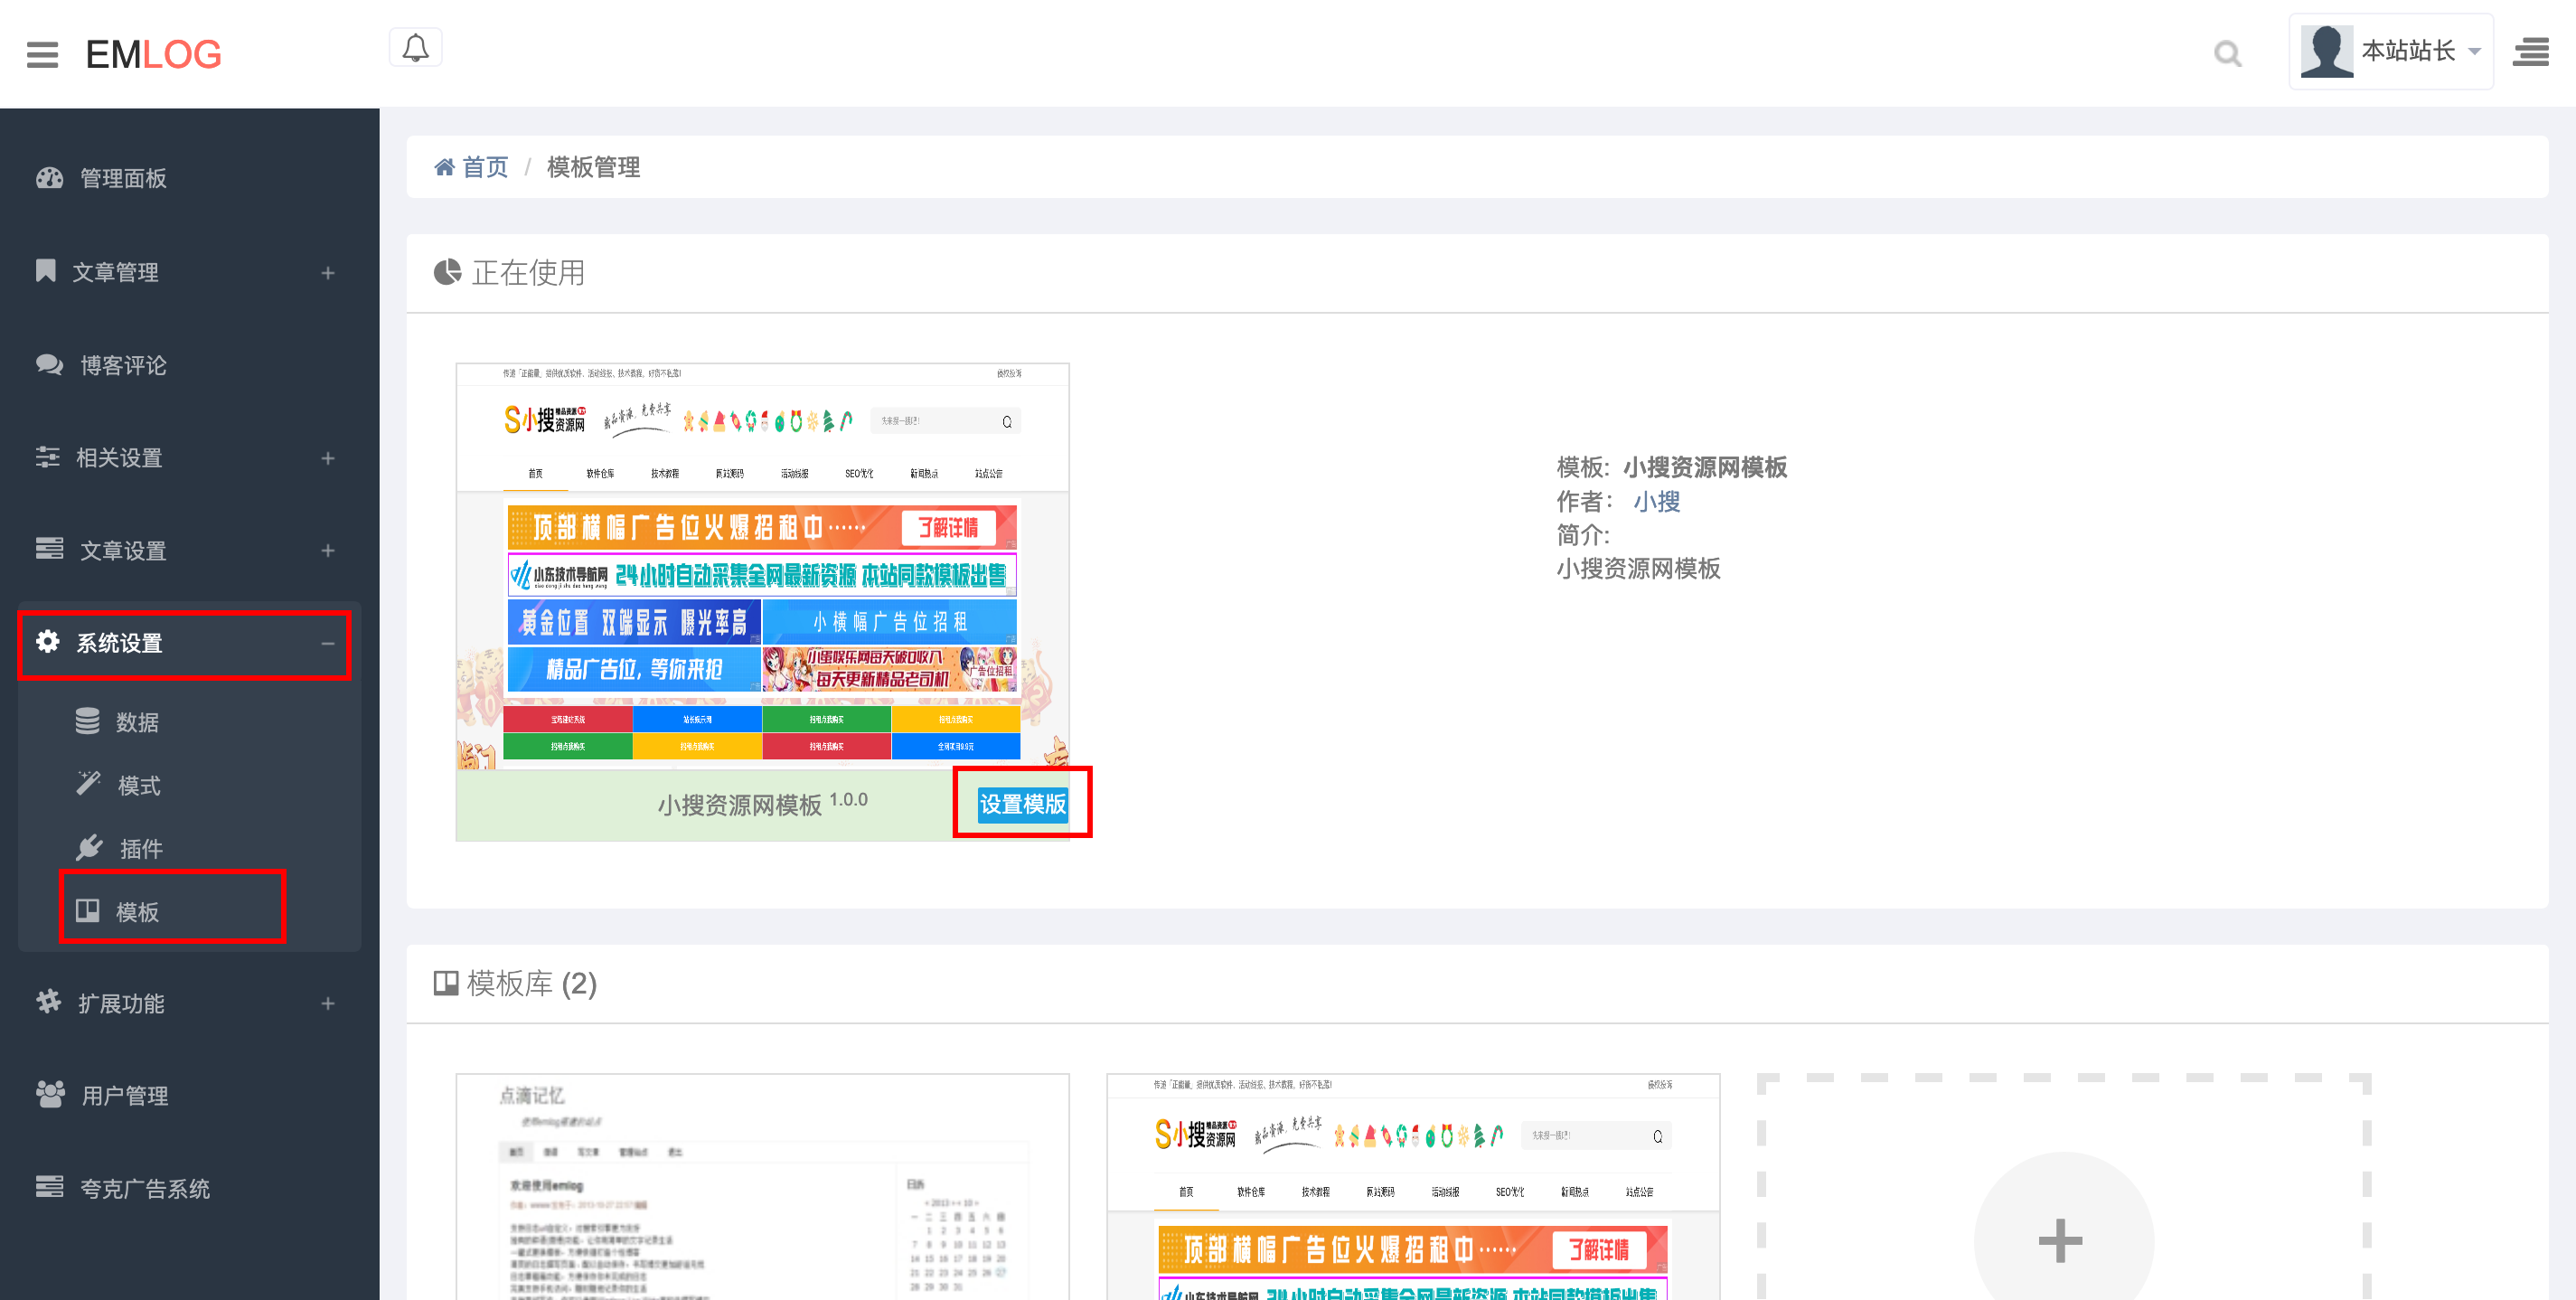Click the 模板管理 breadcrumb text
The width and height of the screenshot is (2576, 1300).
(594, 167)
